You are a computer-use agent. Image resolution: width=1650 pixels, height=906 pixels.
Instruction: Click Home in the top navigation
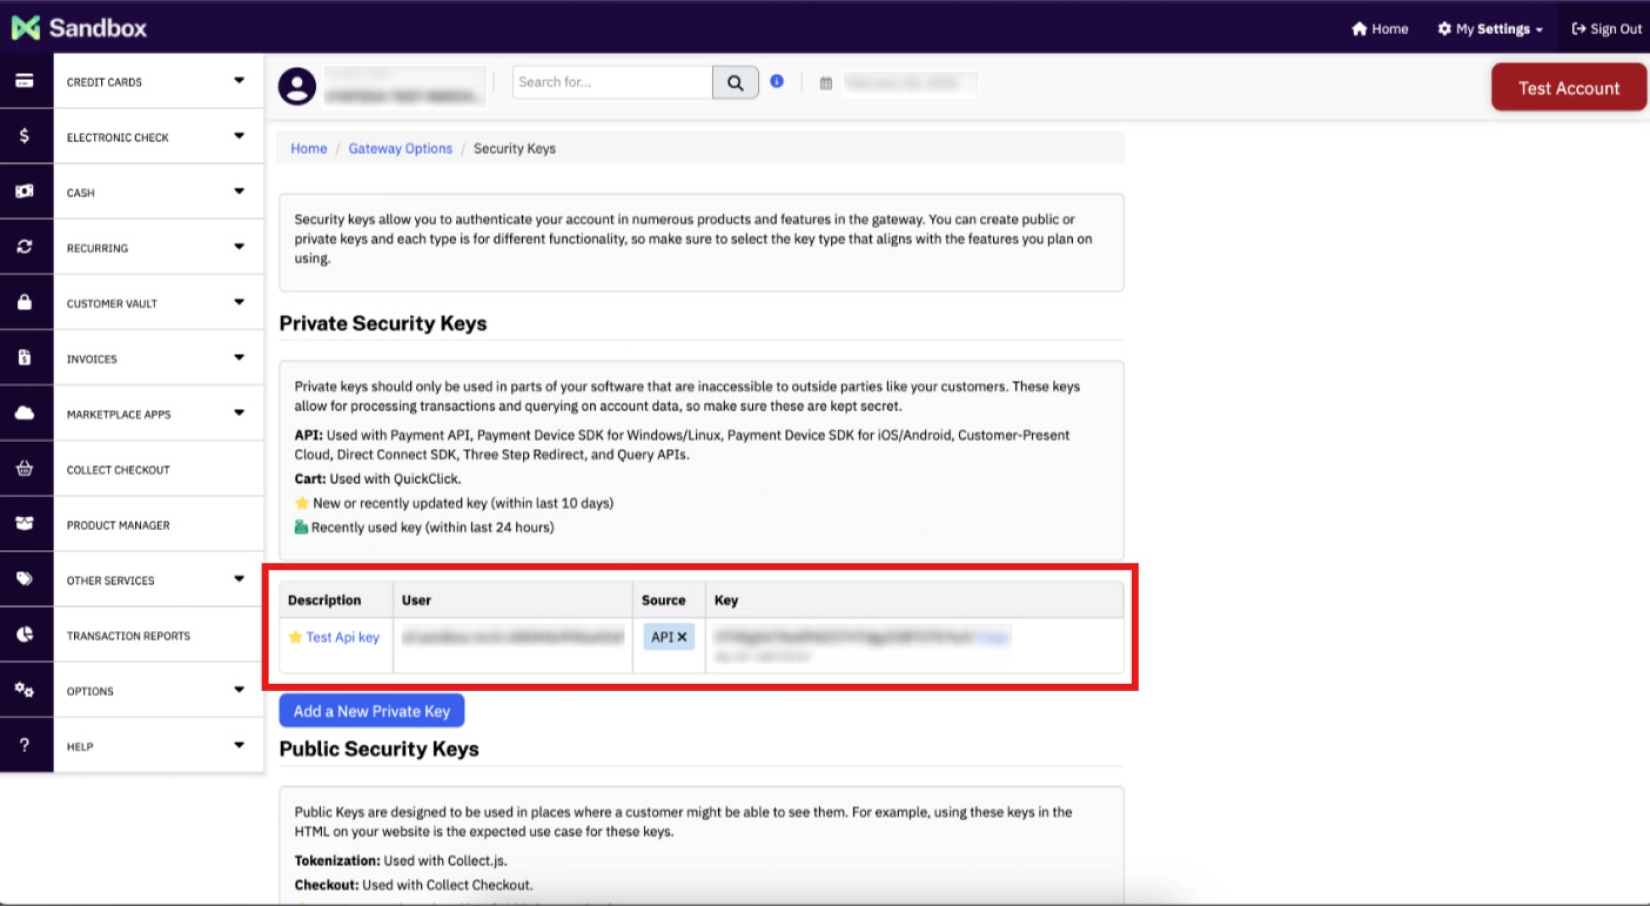coord(1380,29)
